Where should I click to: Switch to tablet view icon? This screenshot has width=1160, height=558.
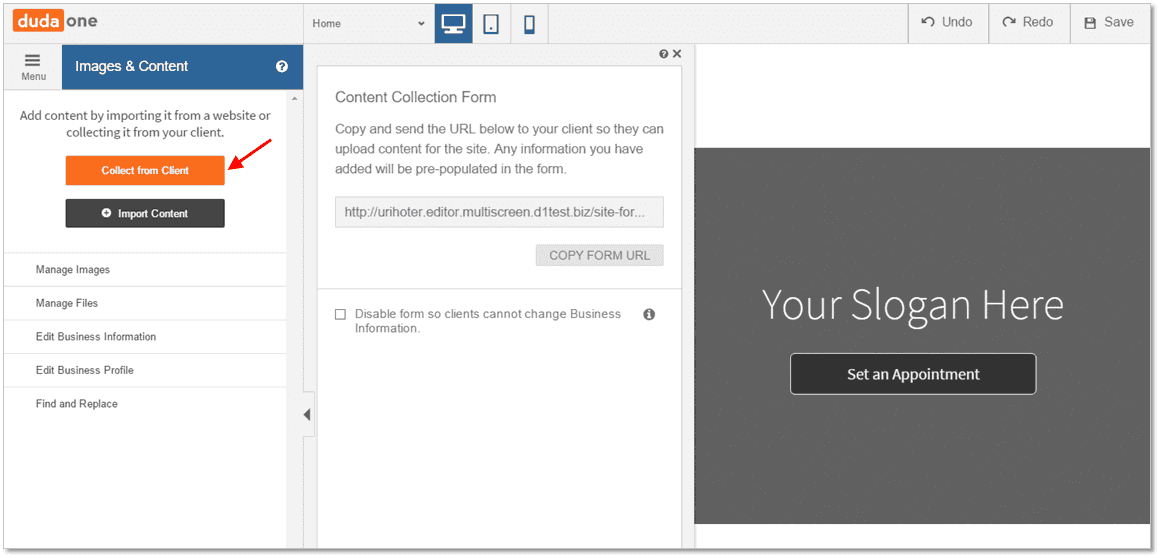(x=491, y=24)
